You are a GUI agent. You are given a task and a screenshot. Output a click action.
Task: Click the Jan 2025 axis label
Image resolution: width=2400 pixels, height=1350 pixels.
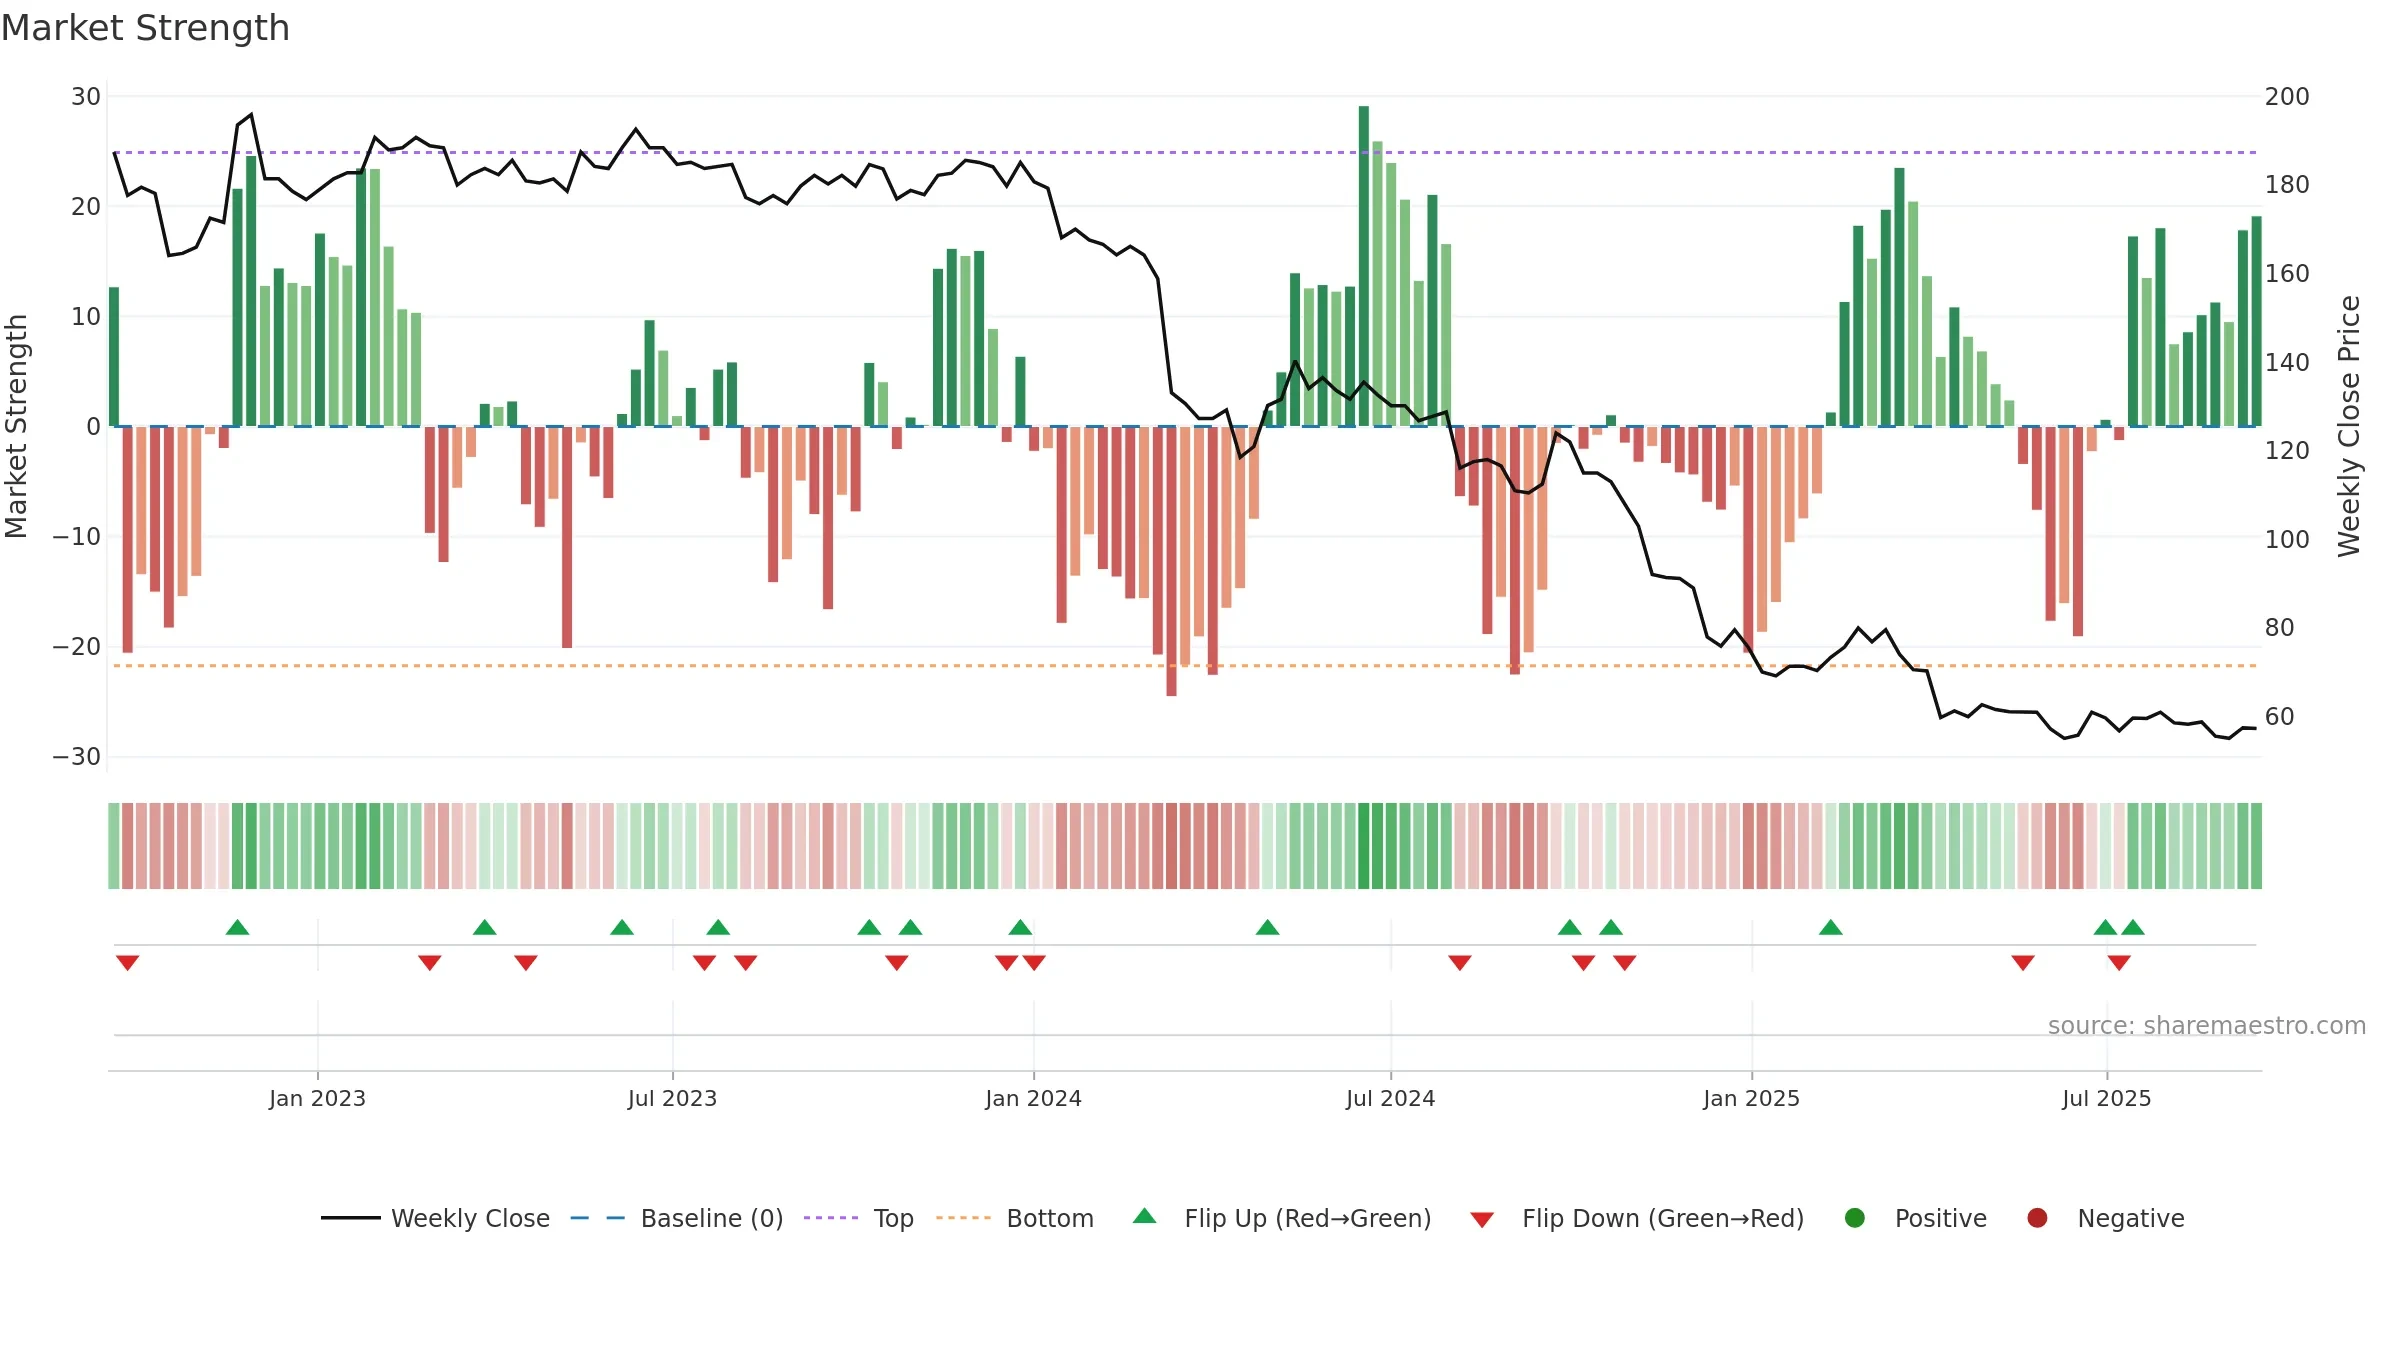coord(1751,1098)
